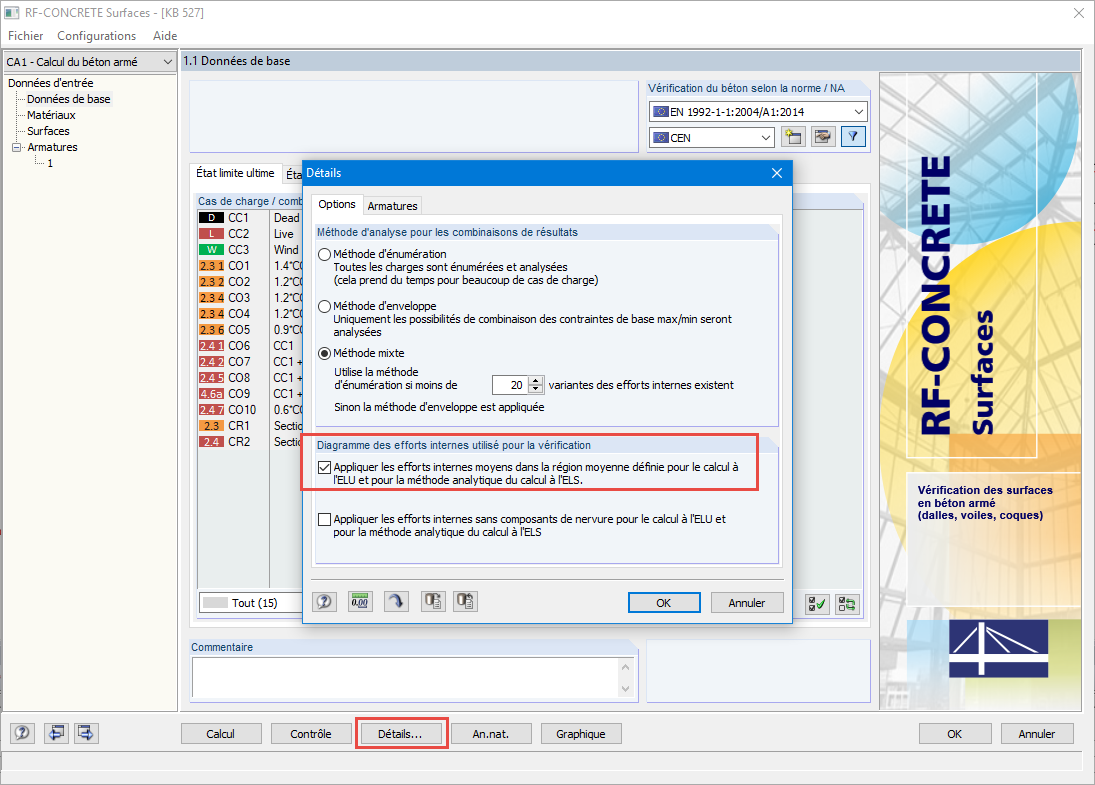Screen dimensions: 1095x785
Task: Click inside the Commentaire text box
Action: [405, 677]
